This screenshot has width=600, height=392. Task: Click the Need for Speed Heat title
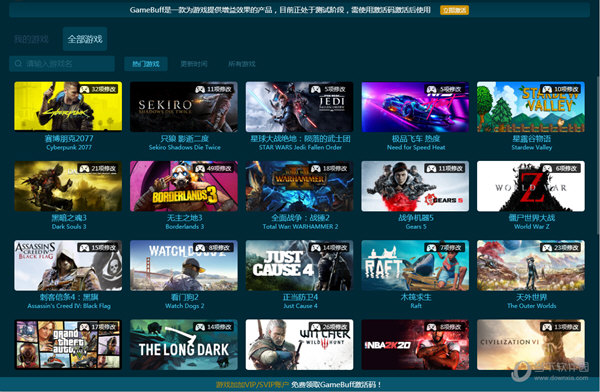click(x=416, y=143)
